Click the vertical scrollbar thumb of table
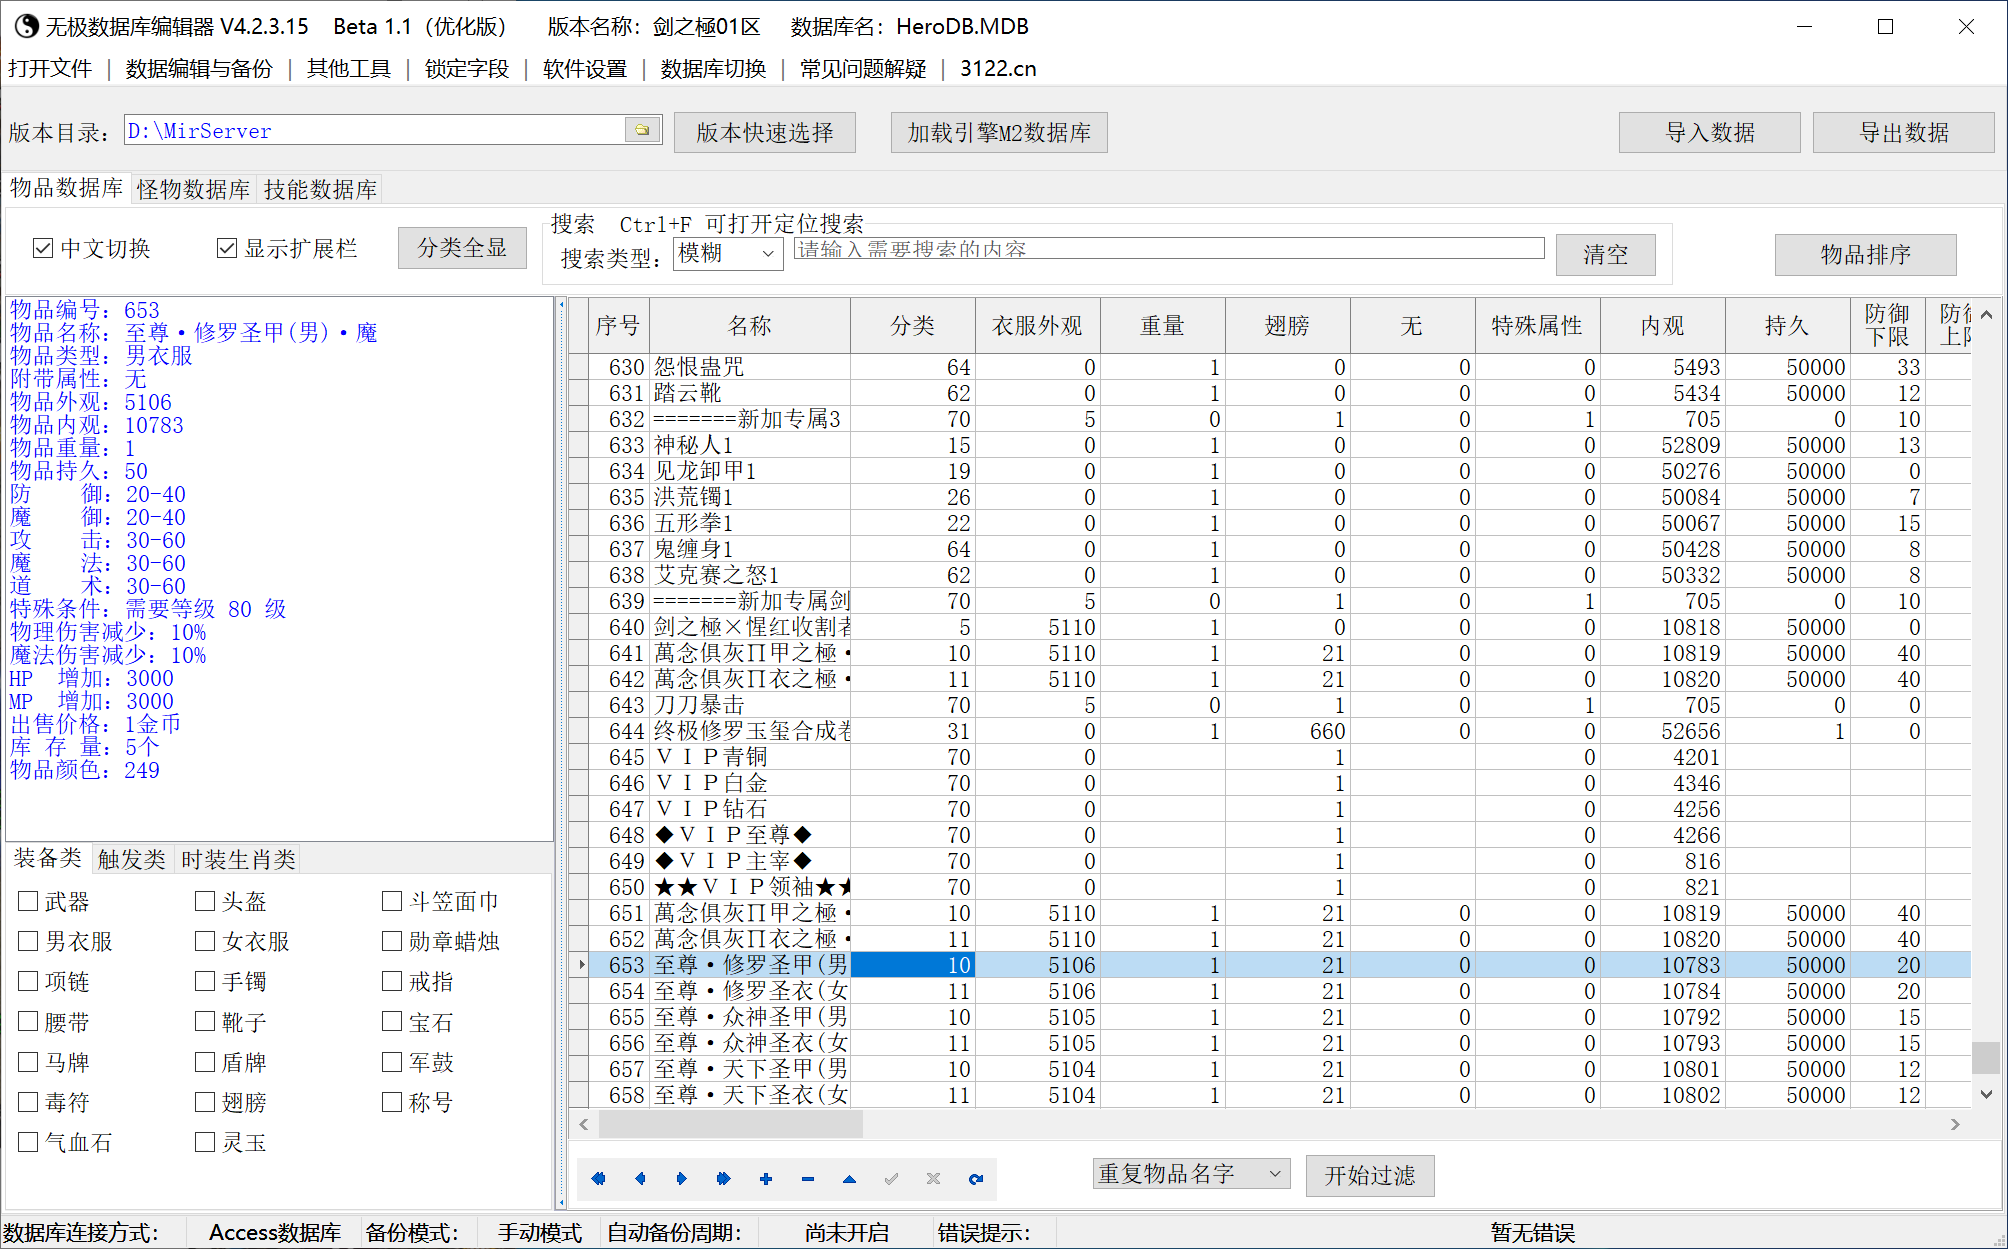This screenshot has width=2008, height=1249. pos(1986,1057)
